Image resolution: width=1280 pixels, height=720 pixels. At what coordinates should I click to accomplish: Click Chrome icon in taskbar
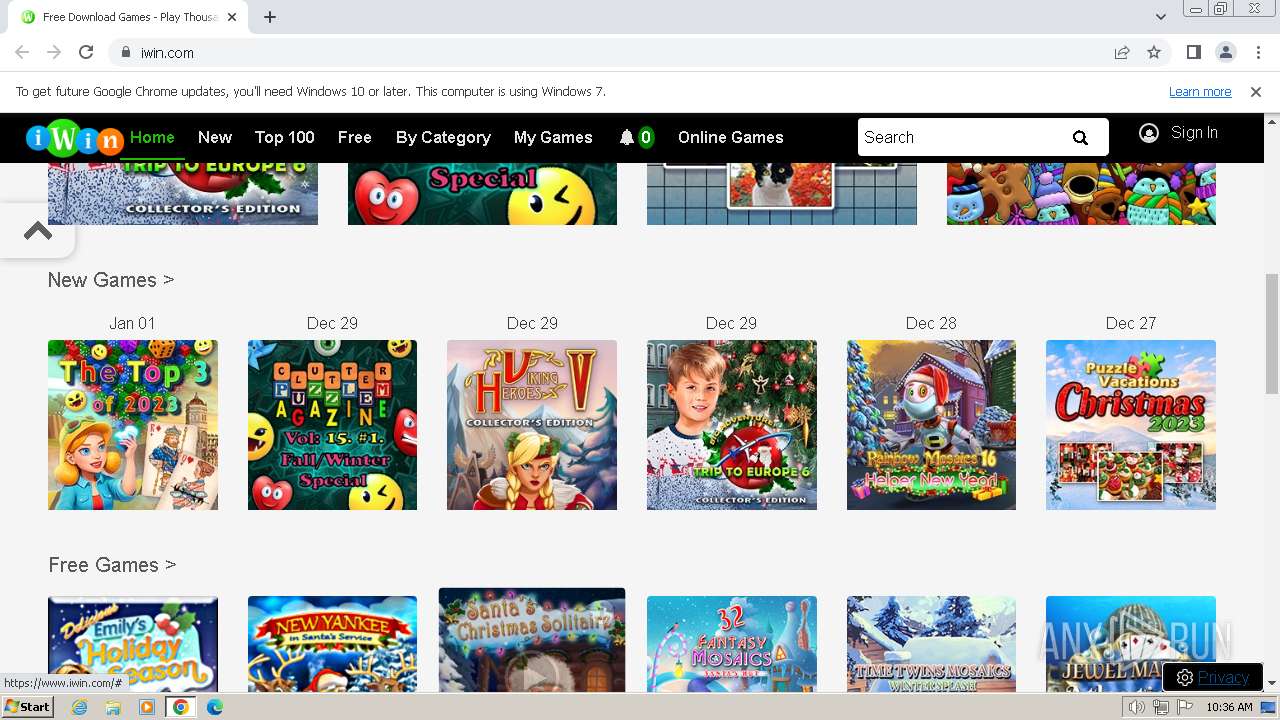pyautogui.click(x=181, y=707)
